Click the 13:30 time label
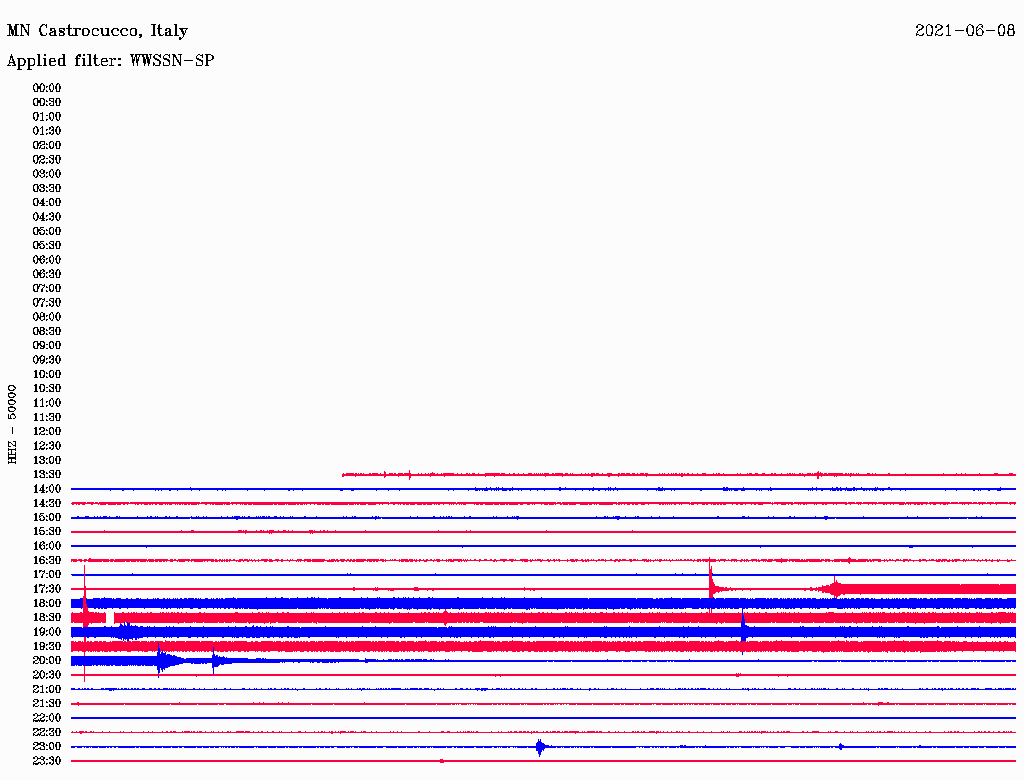Viewport: 1024px width, 780px height. 47,475
